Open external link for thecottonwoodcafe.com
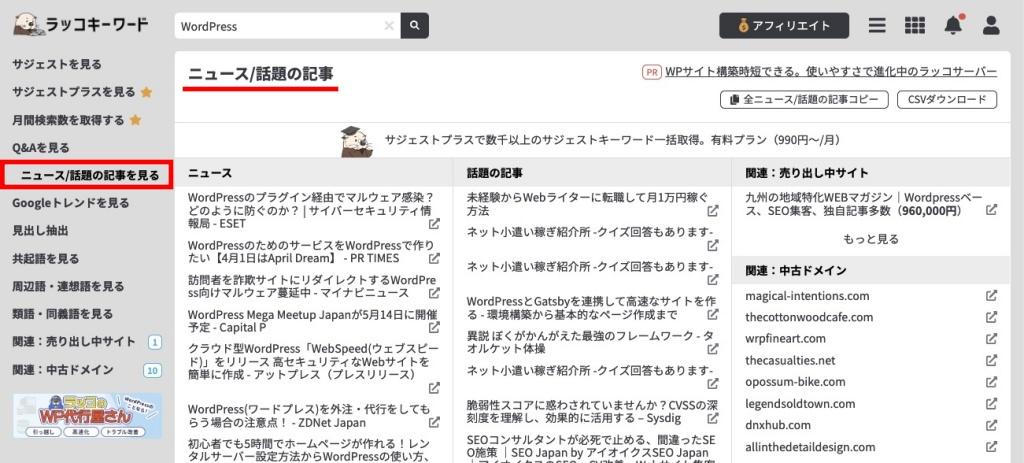1024x463 pixels. click(x=991, y=317)
